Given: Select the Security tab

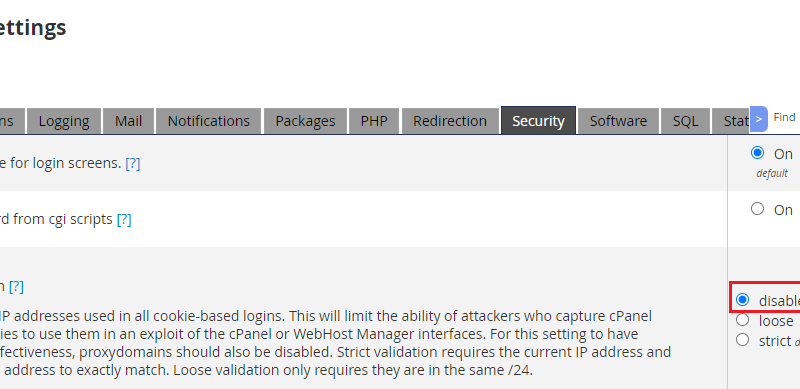Looking at the screenshot, I should pyautogui.click(x=538, y=120).
